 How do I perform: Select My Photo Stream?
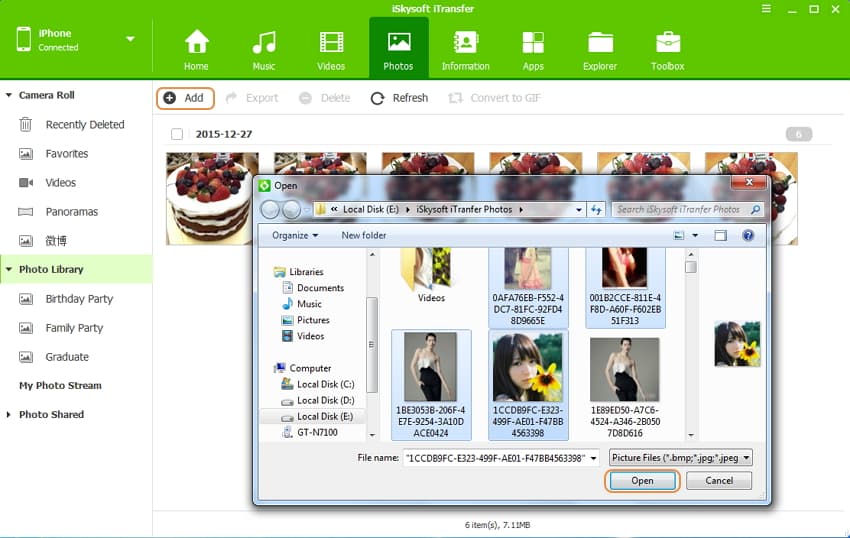pyautogui.click(x=60, y=386)
